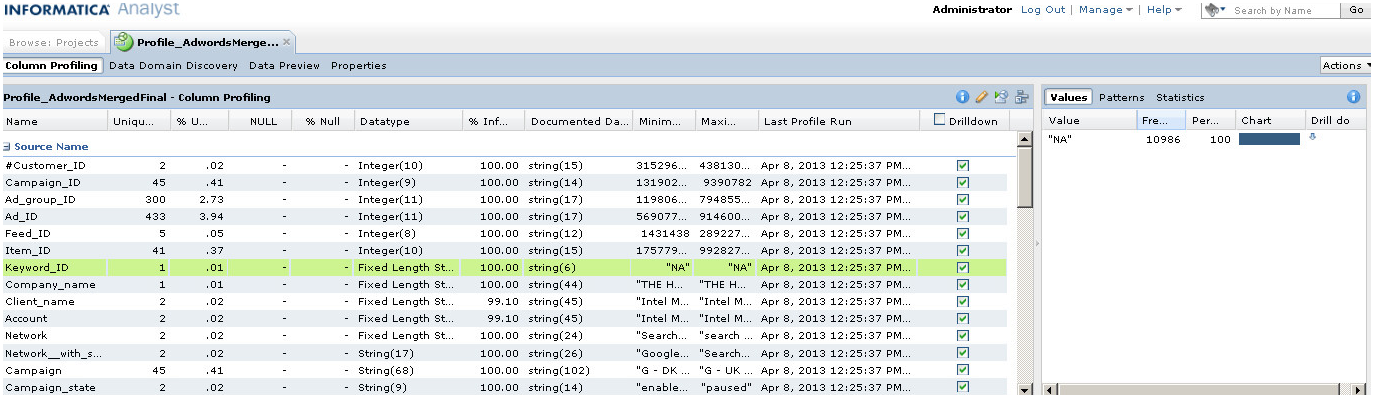Uncheck Drilldown for Campaign row
Screen dimensions: 1374x398
click(x=963, y=369)
